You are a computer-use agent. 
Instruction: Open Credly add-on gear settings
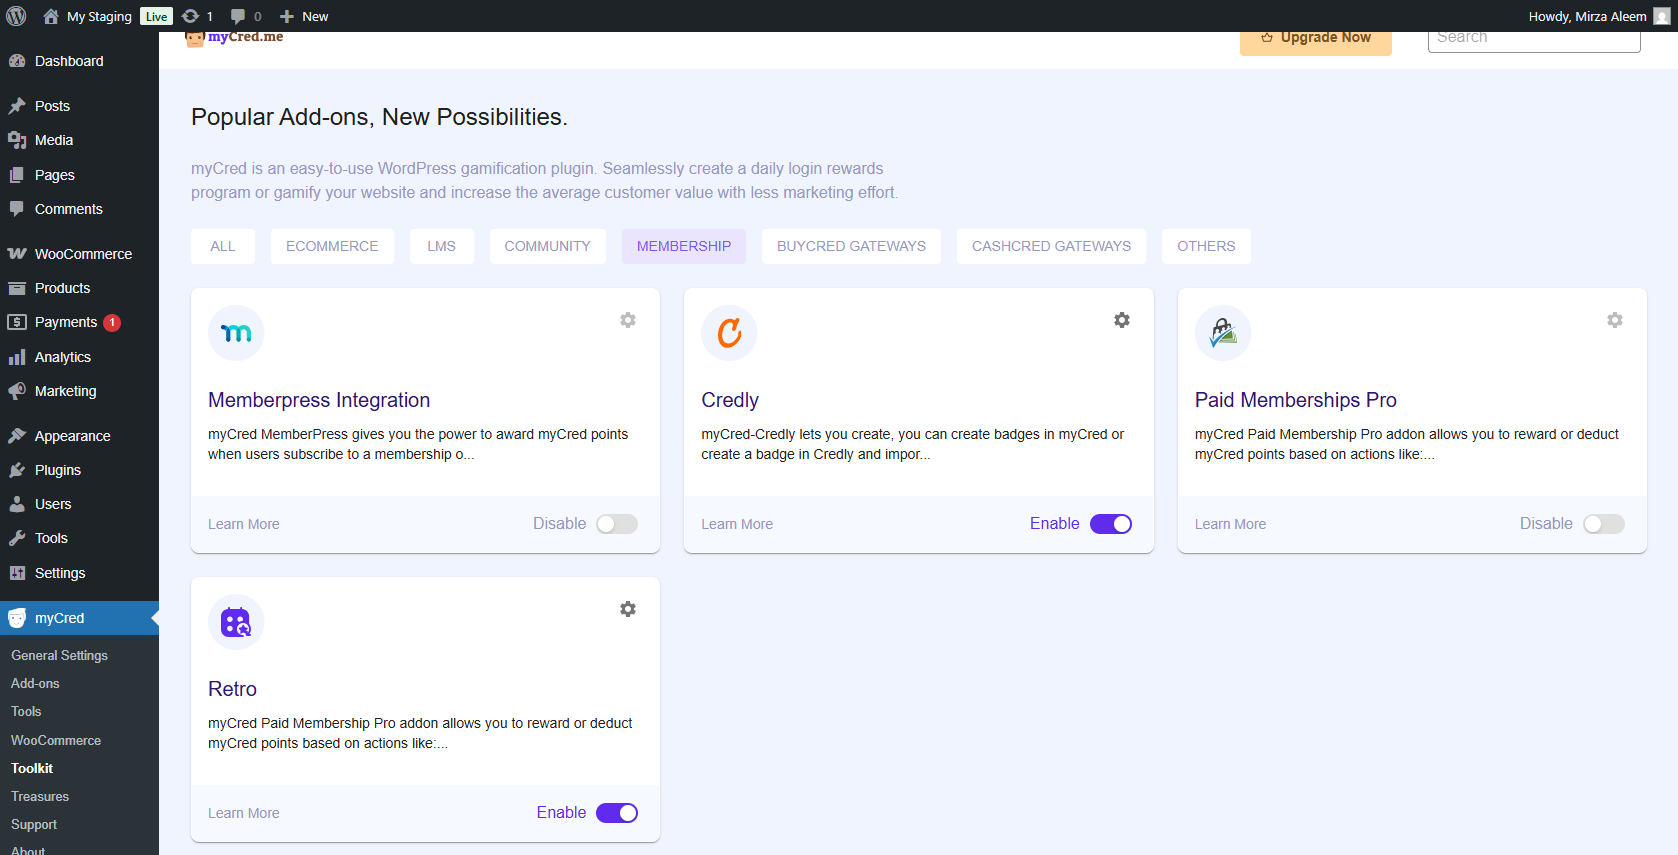(x=1122, y=320)
